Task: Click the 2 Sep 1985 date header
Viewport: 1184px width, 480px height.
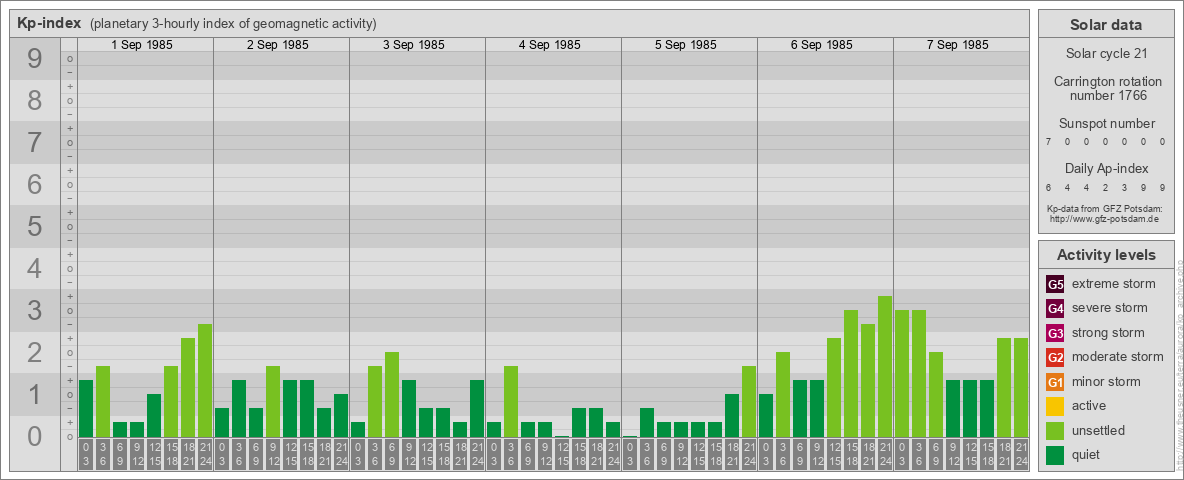Action: point(278,45)
